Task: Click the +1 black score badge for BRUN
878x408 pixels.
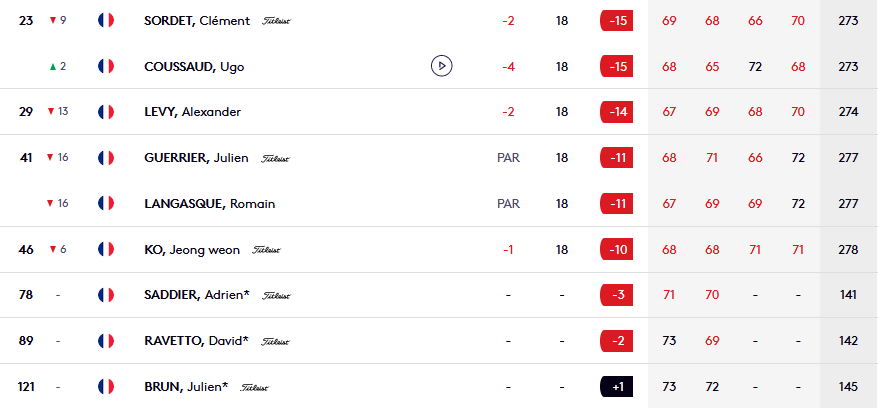Action: click(x=616, y=386)
